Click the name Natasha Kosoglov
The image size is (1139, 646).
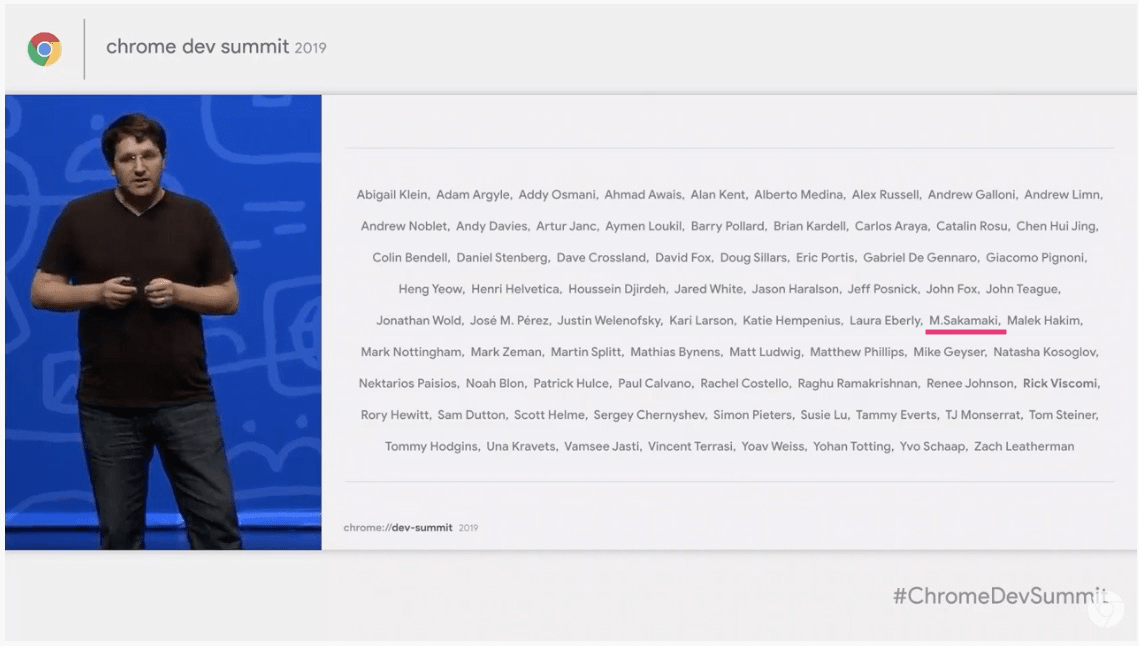pyautogui.click(x=1044, y=352)
